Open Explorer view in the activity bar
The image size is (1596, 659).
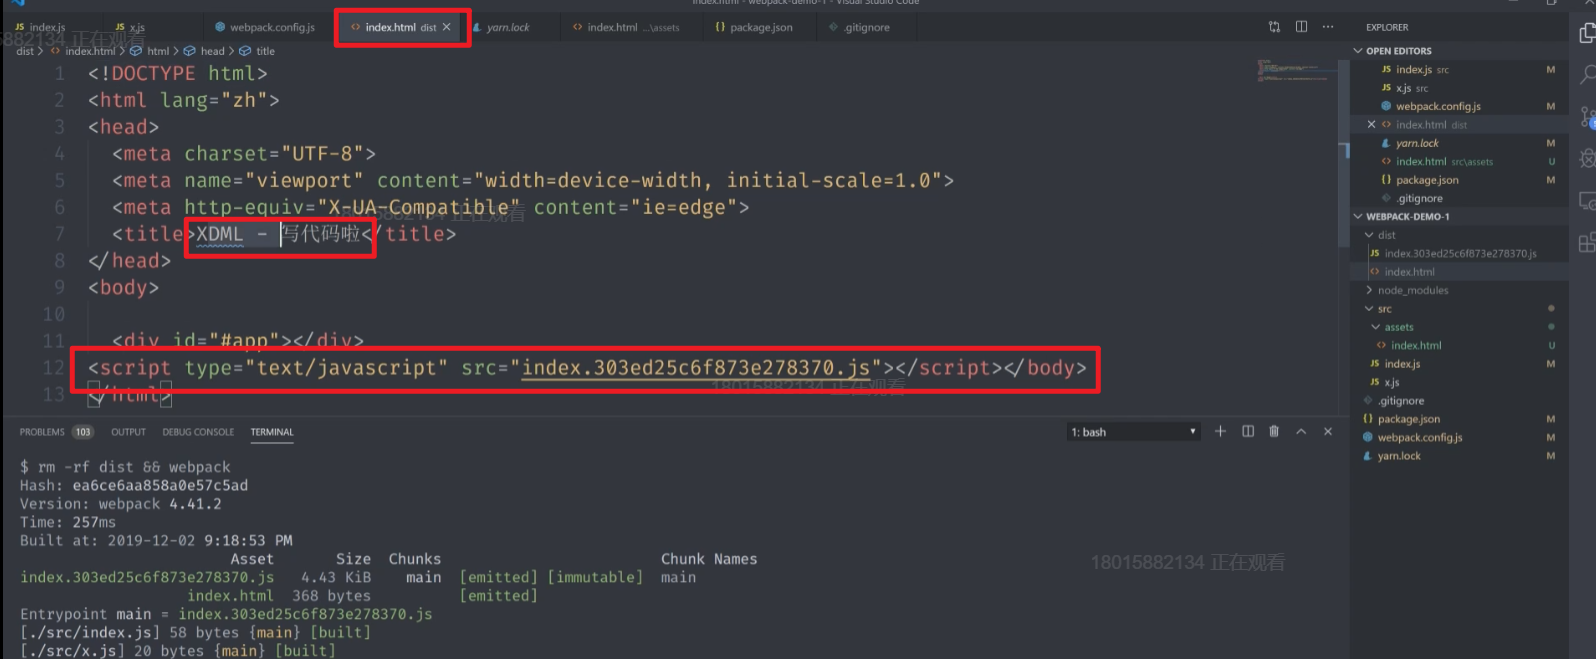click(x=1587, y=34)
